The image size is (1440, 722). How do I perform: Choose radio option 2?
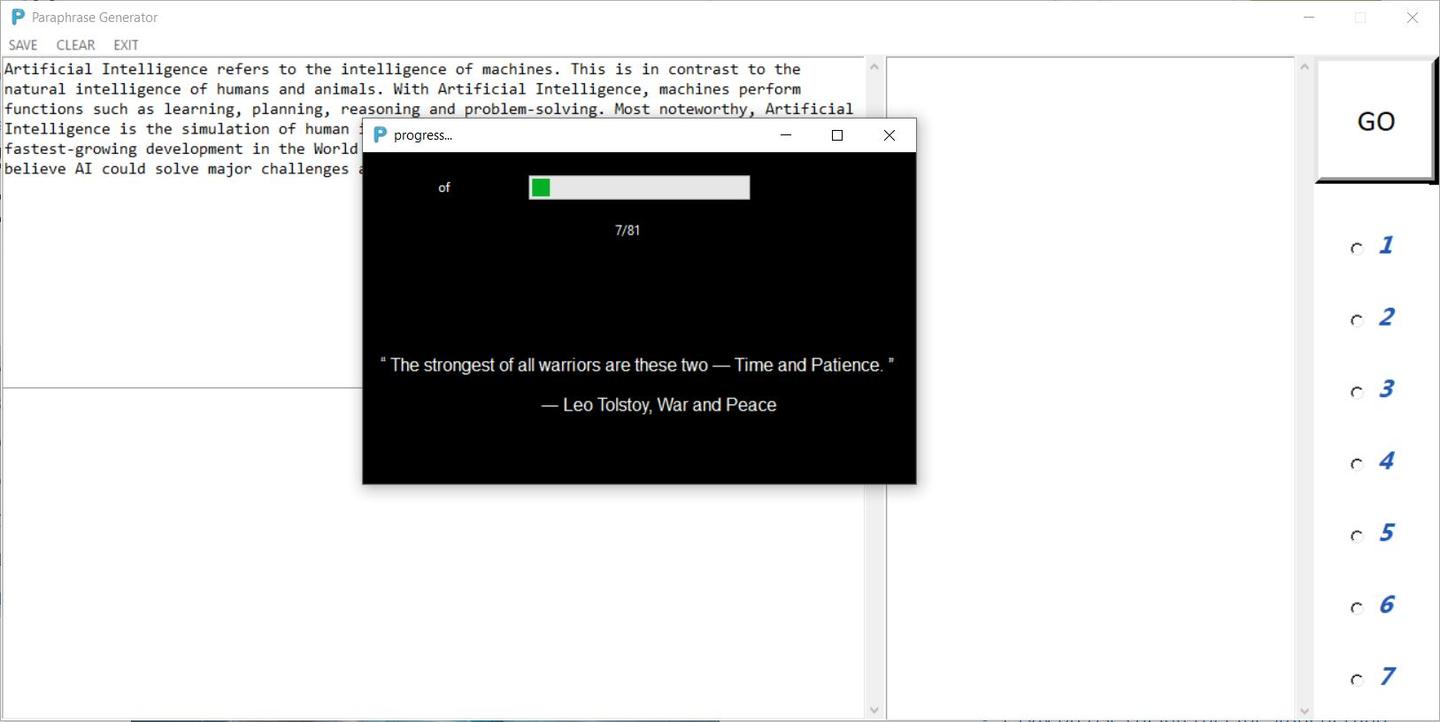(1357, 320)
